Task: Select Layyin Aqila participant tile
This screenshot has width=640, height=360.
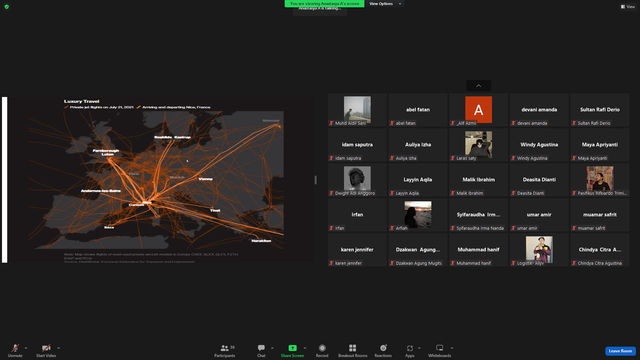Action: tap(418, 180)
